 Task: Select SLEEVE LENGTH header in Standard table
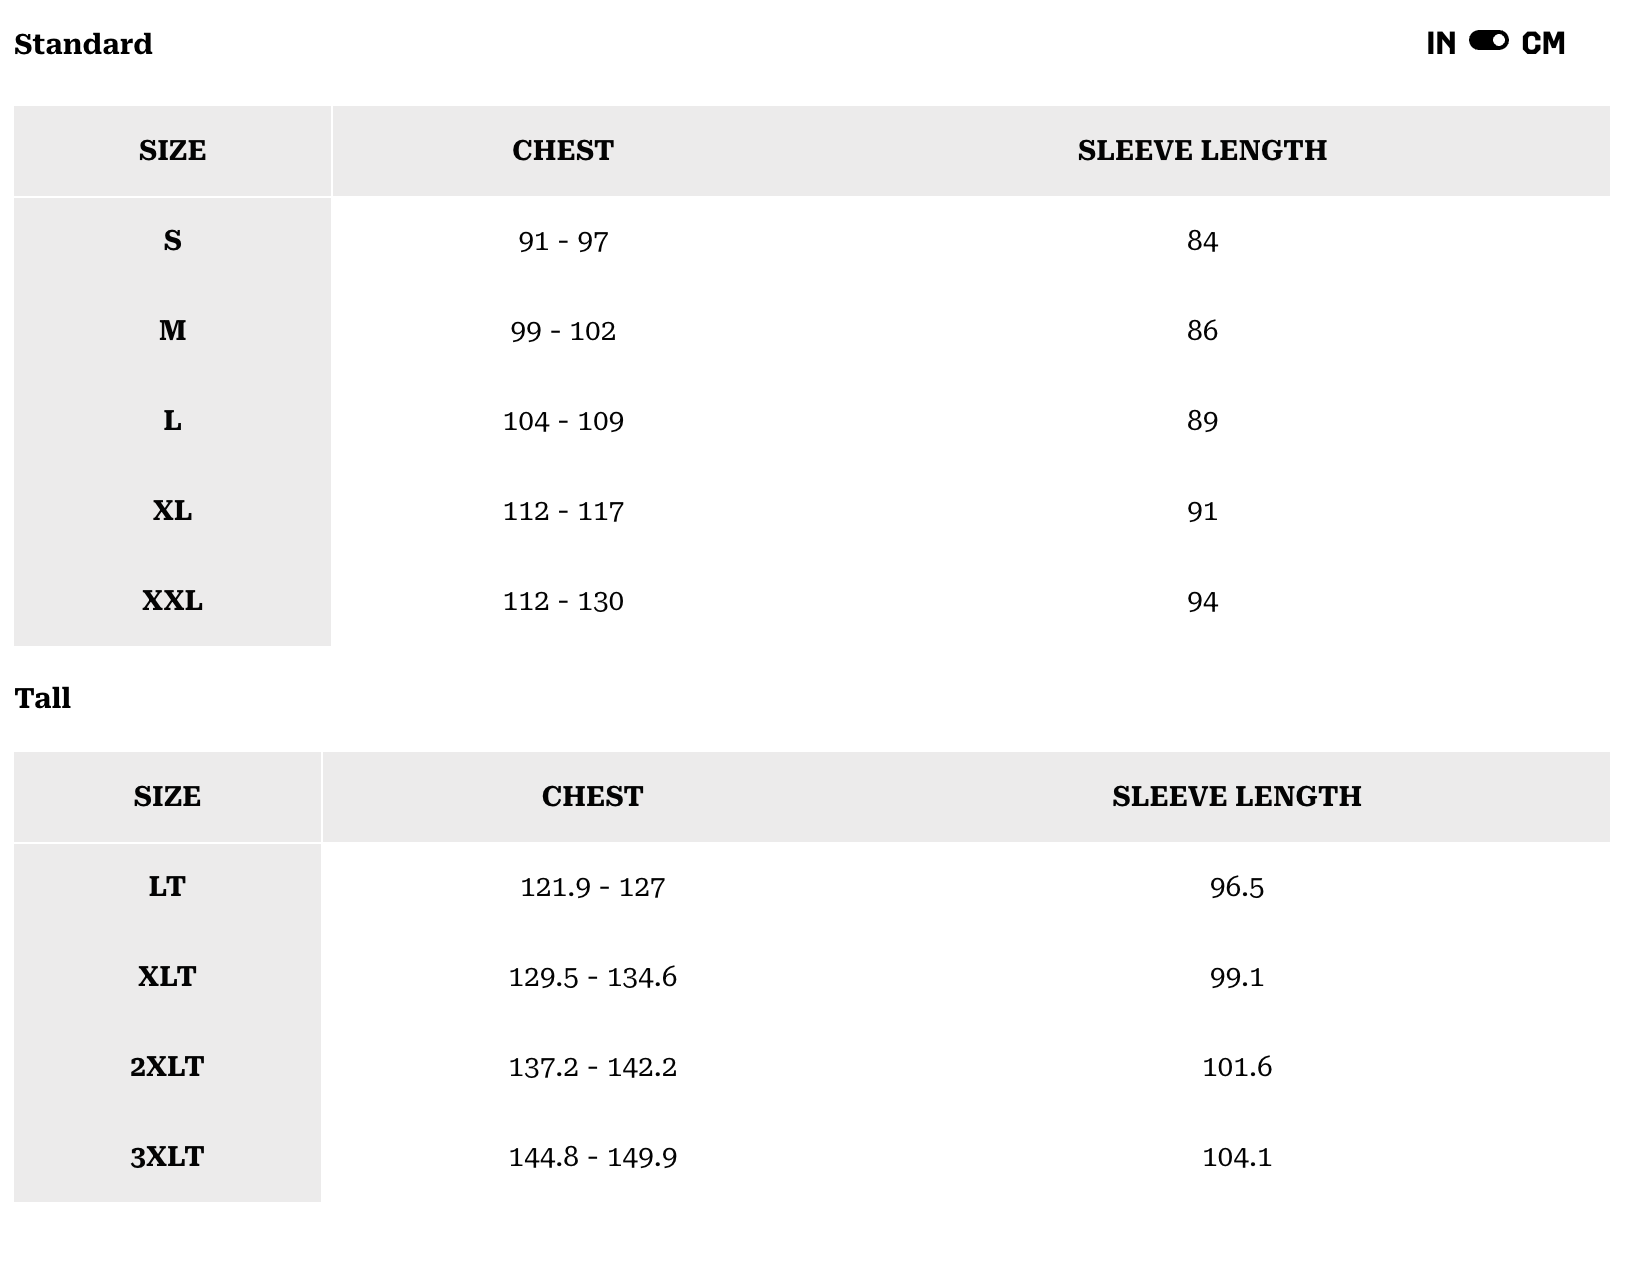1202,150
